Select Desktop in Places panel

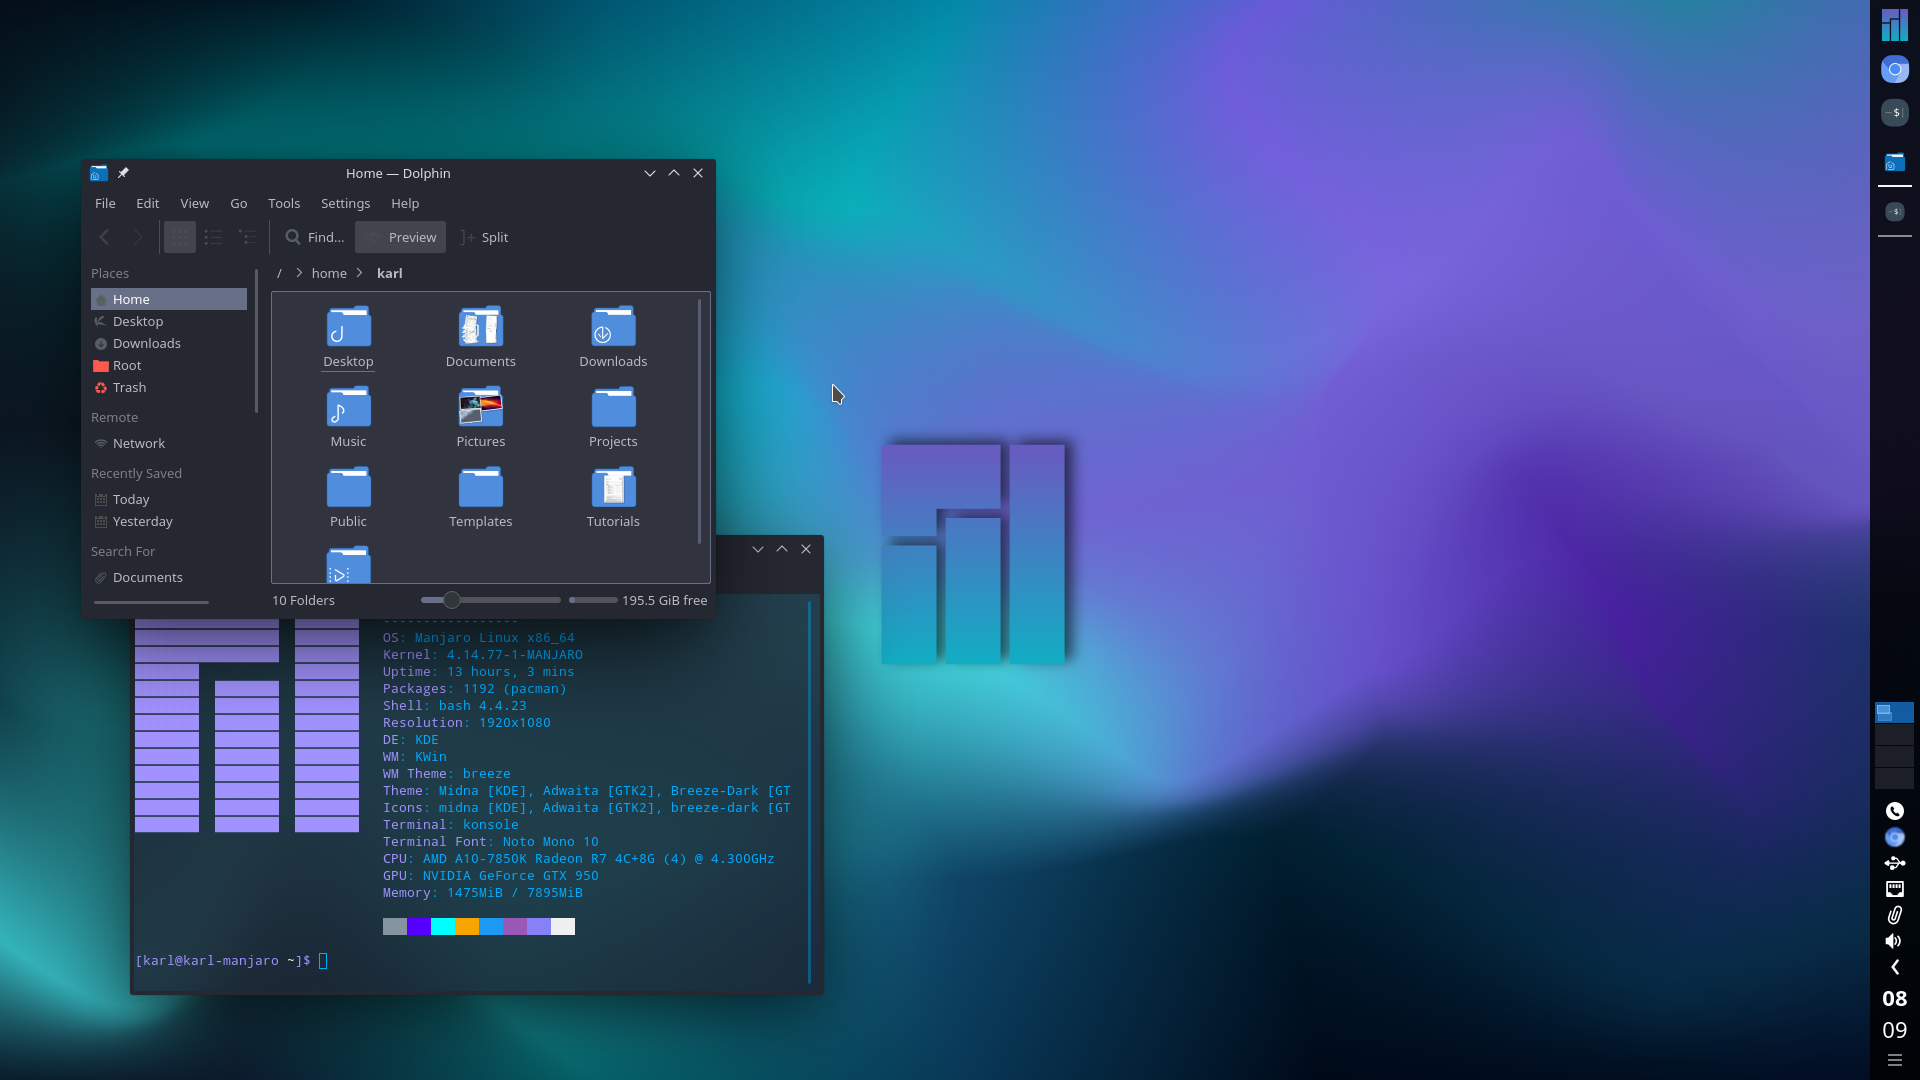point(169,321)
